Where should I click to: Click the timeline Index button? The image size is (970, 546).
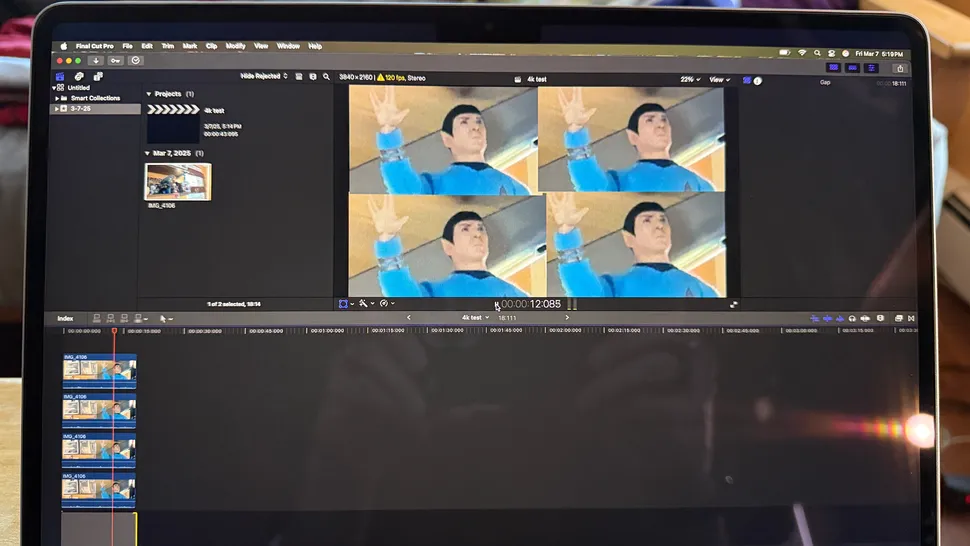click(65, 318)
